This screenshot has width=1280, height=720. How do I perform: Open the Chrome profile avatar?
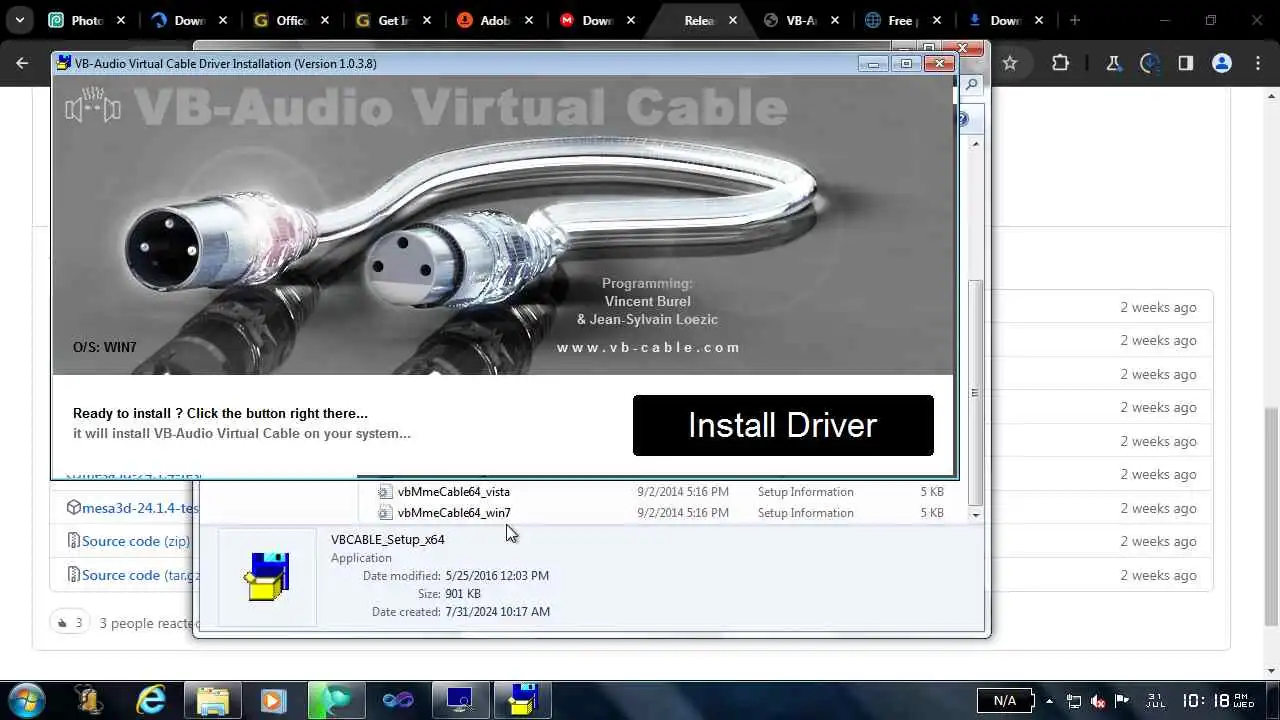click(1222, 63)
